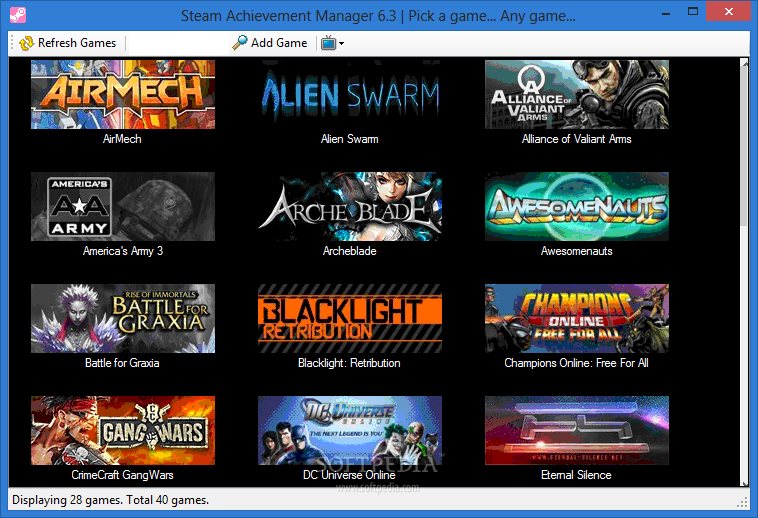
Task: Select the Archeblade game icon
Action: pos(349,206)
